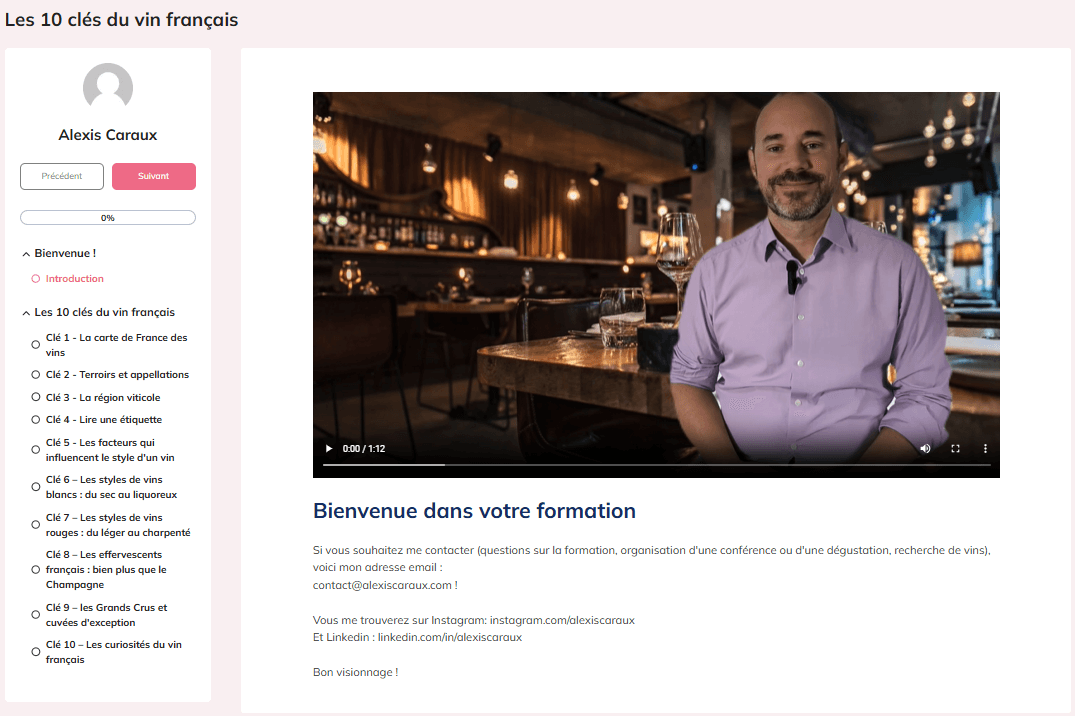
Task: Open Clé 6 – Les styles de vins blancs
Action: coord(112,487)
